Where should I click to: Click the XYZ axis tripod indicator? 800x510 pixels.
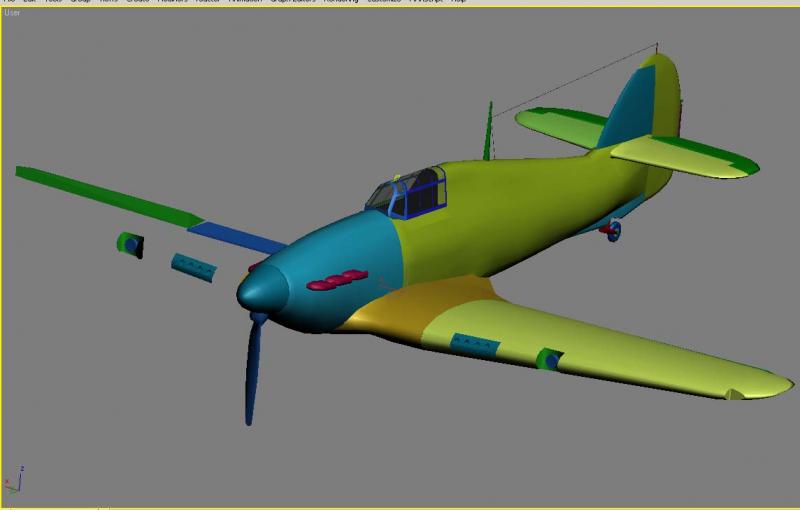point(13,480)
